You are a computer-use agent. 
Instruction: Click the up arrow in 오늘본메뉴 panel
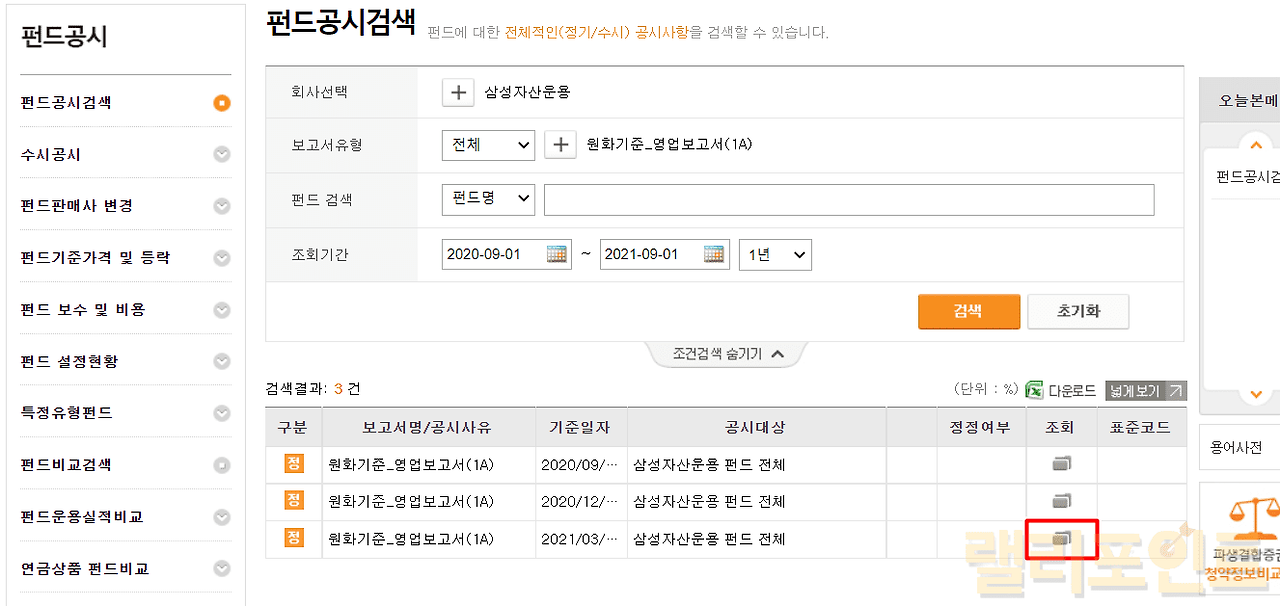(1257, 146)
